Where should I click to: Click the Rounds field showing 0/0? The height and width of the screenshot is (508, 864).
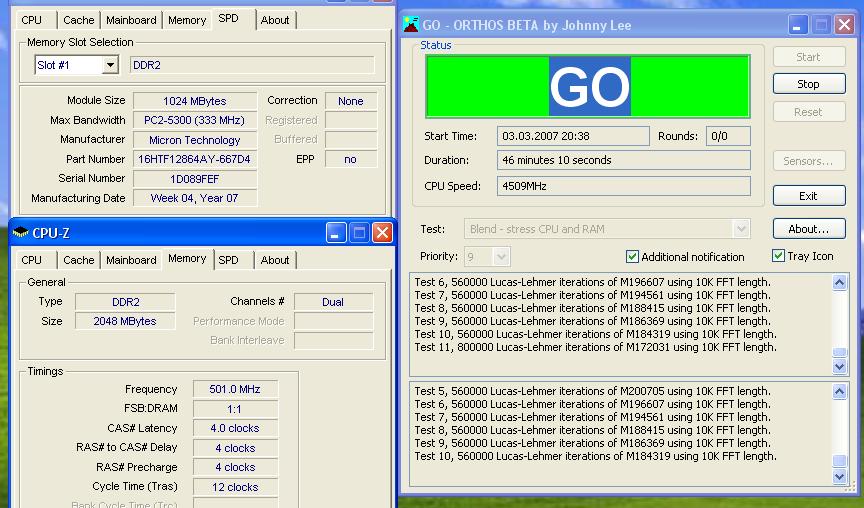[728, 136]
